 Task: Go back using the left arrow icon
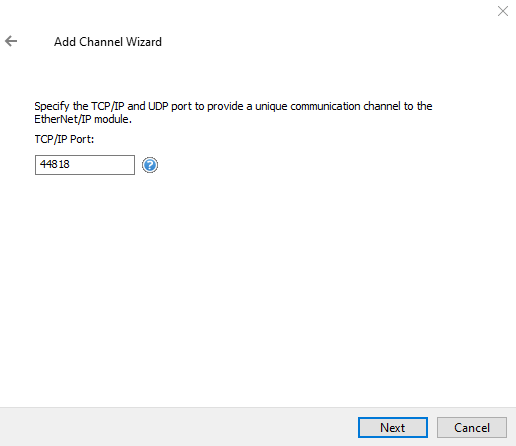pos(11,41)
